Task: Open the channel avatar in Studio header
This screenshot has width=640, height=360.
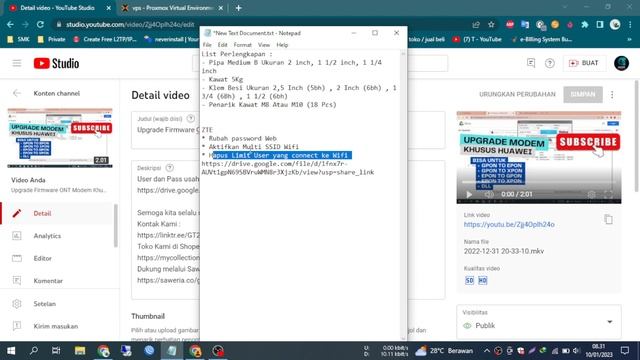Action: point(621,63)
